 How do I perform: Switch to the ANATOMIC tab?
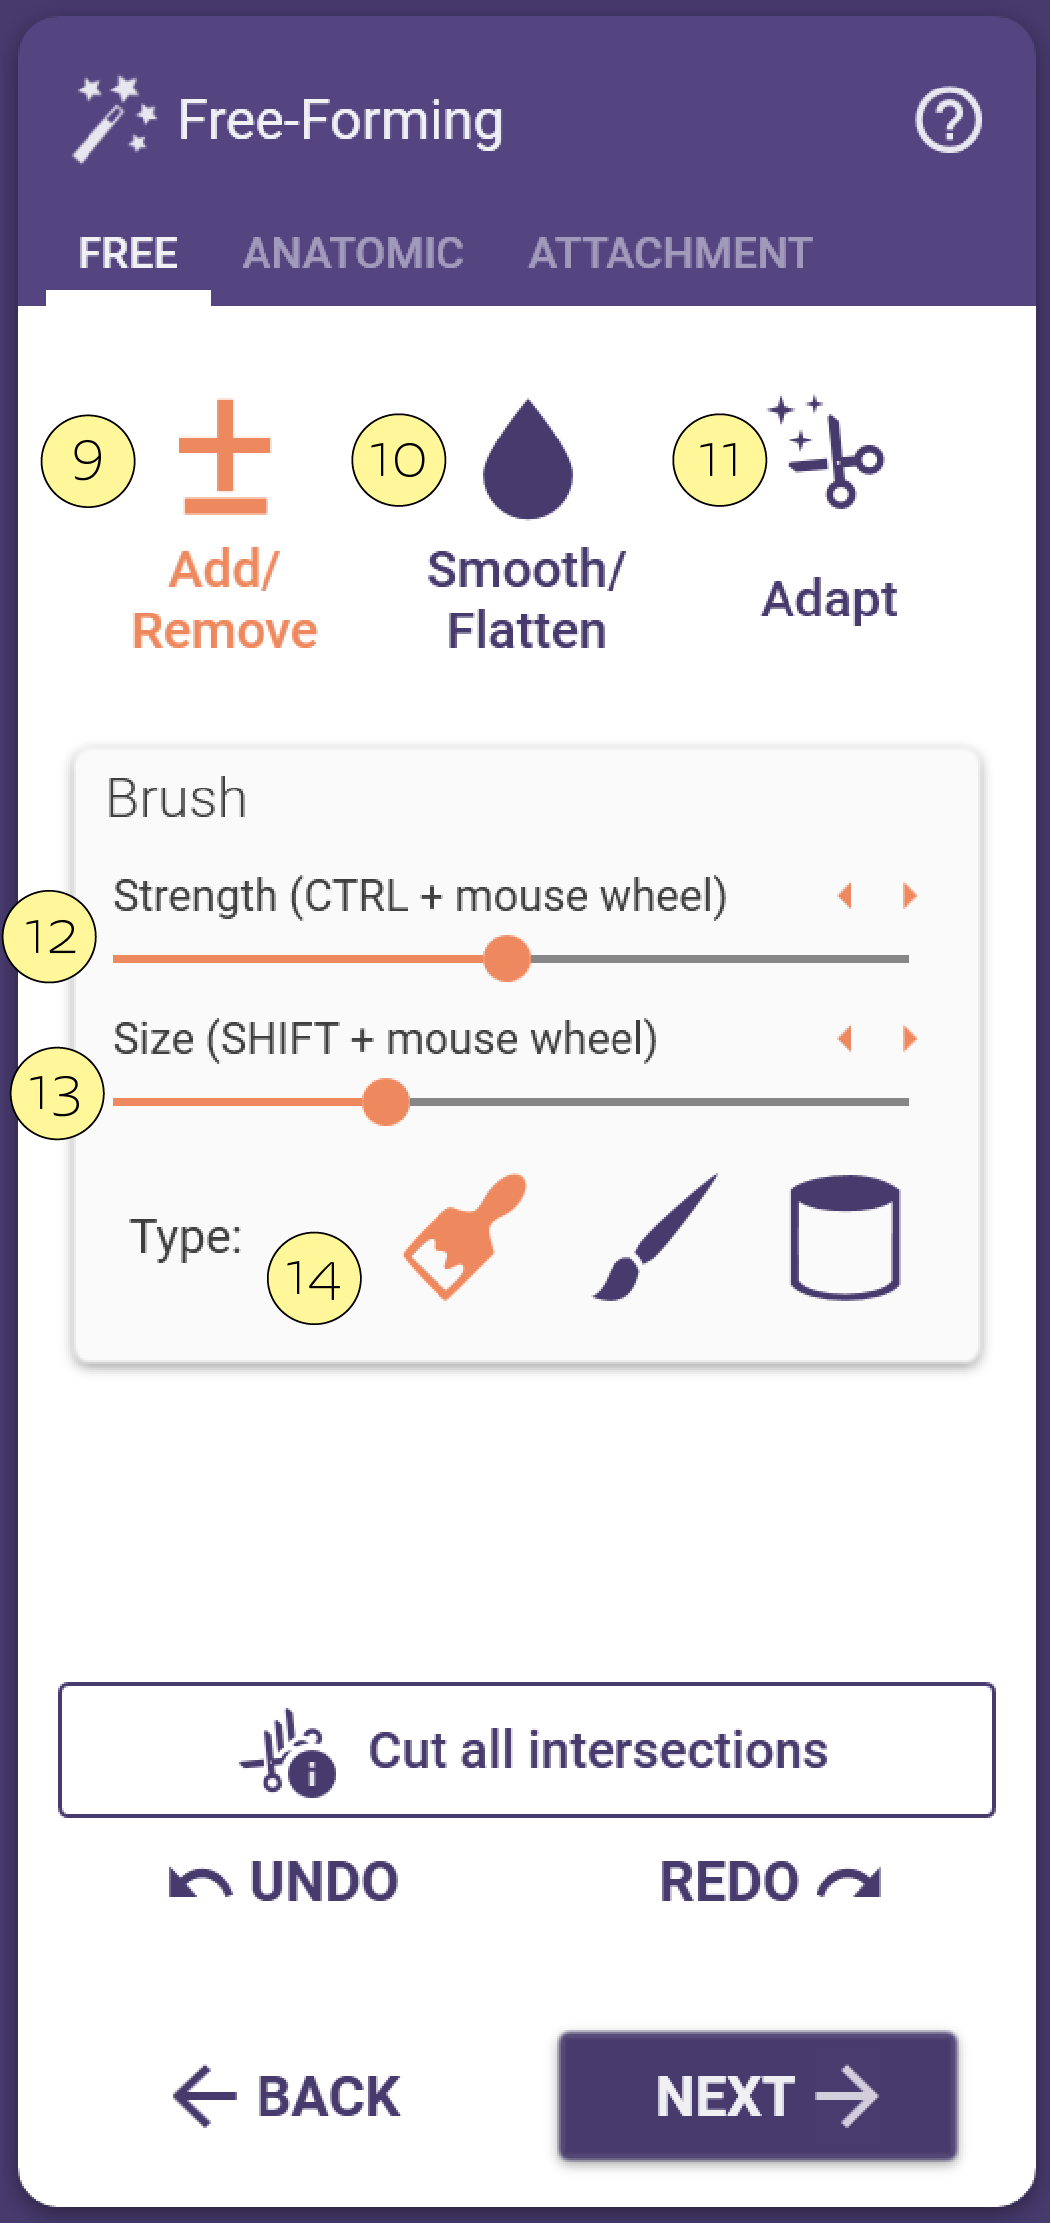353,253
